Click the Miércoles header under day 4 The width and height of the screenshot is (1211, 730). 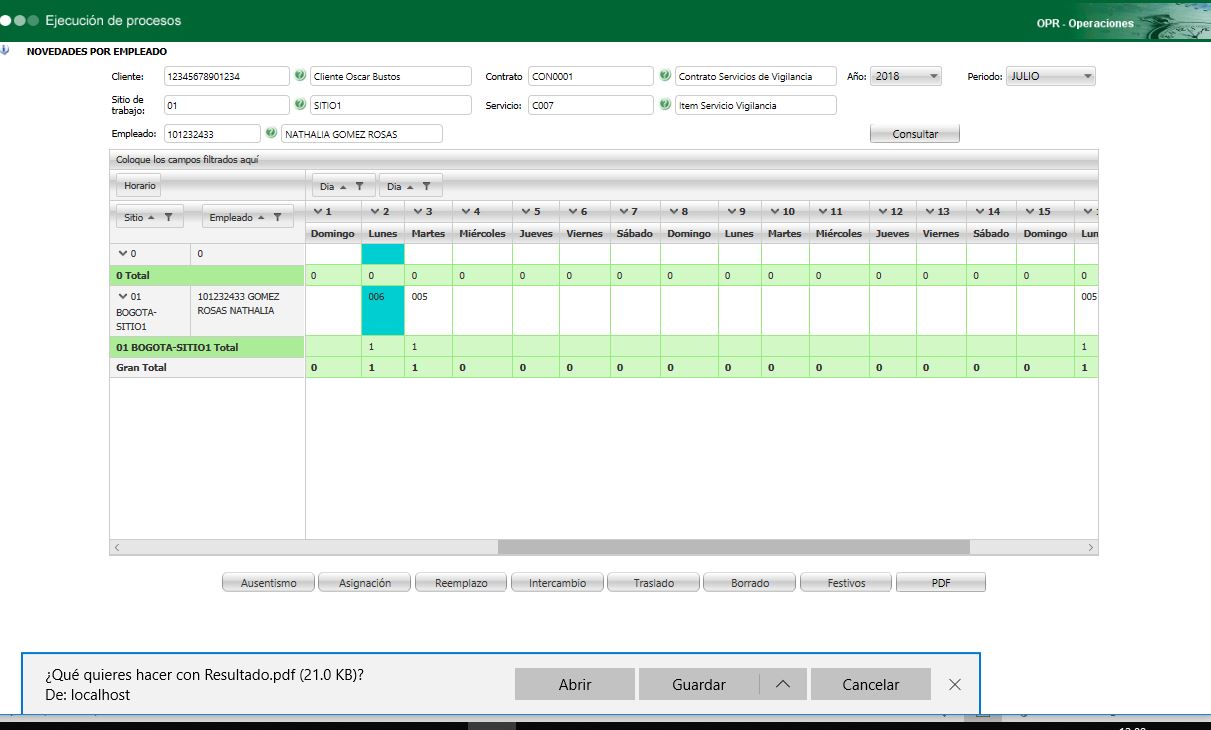click(482, 234)
